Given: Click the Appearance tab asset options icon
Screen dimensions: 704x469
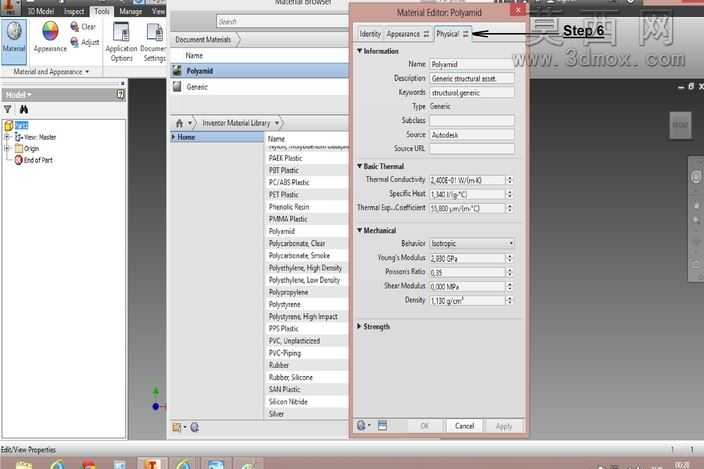Looking at the screenshot, I should 426,34.
